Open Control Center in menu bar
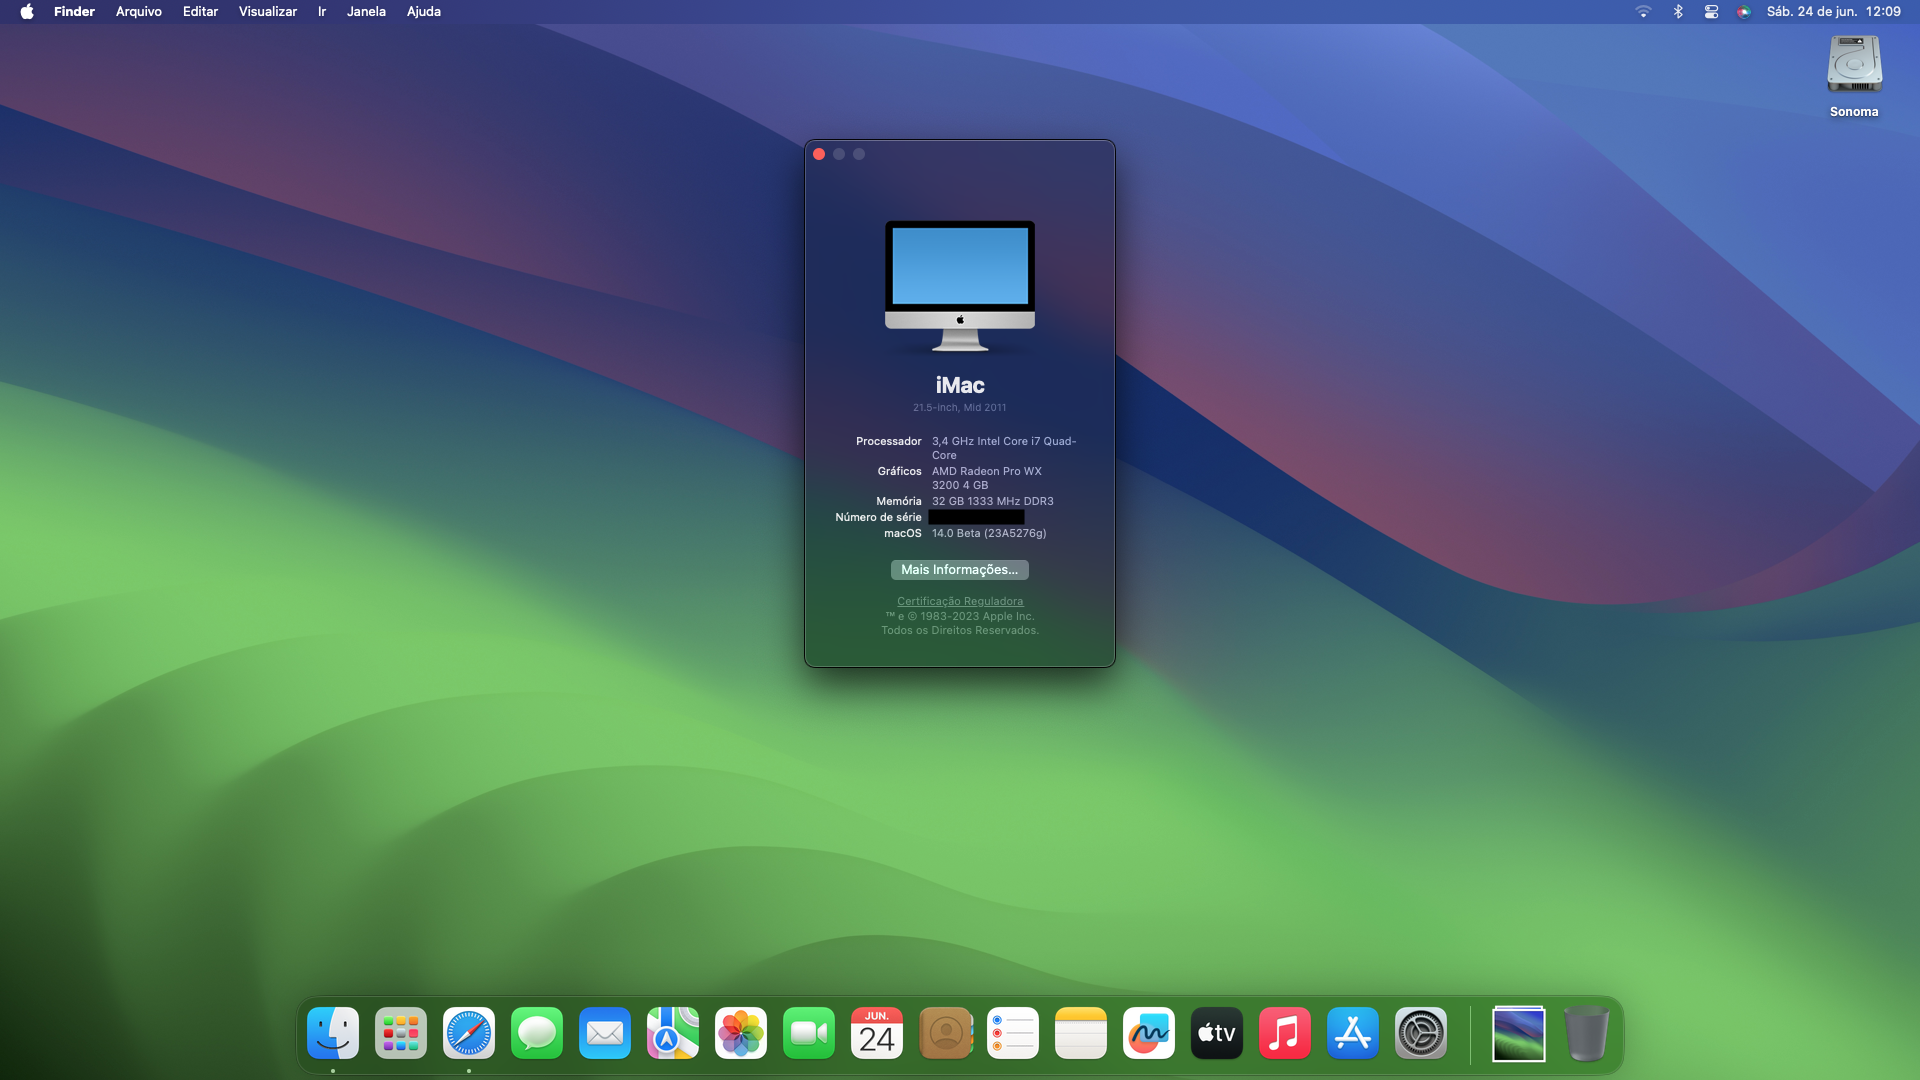 [1711, 12]
